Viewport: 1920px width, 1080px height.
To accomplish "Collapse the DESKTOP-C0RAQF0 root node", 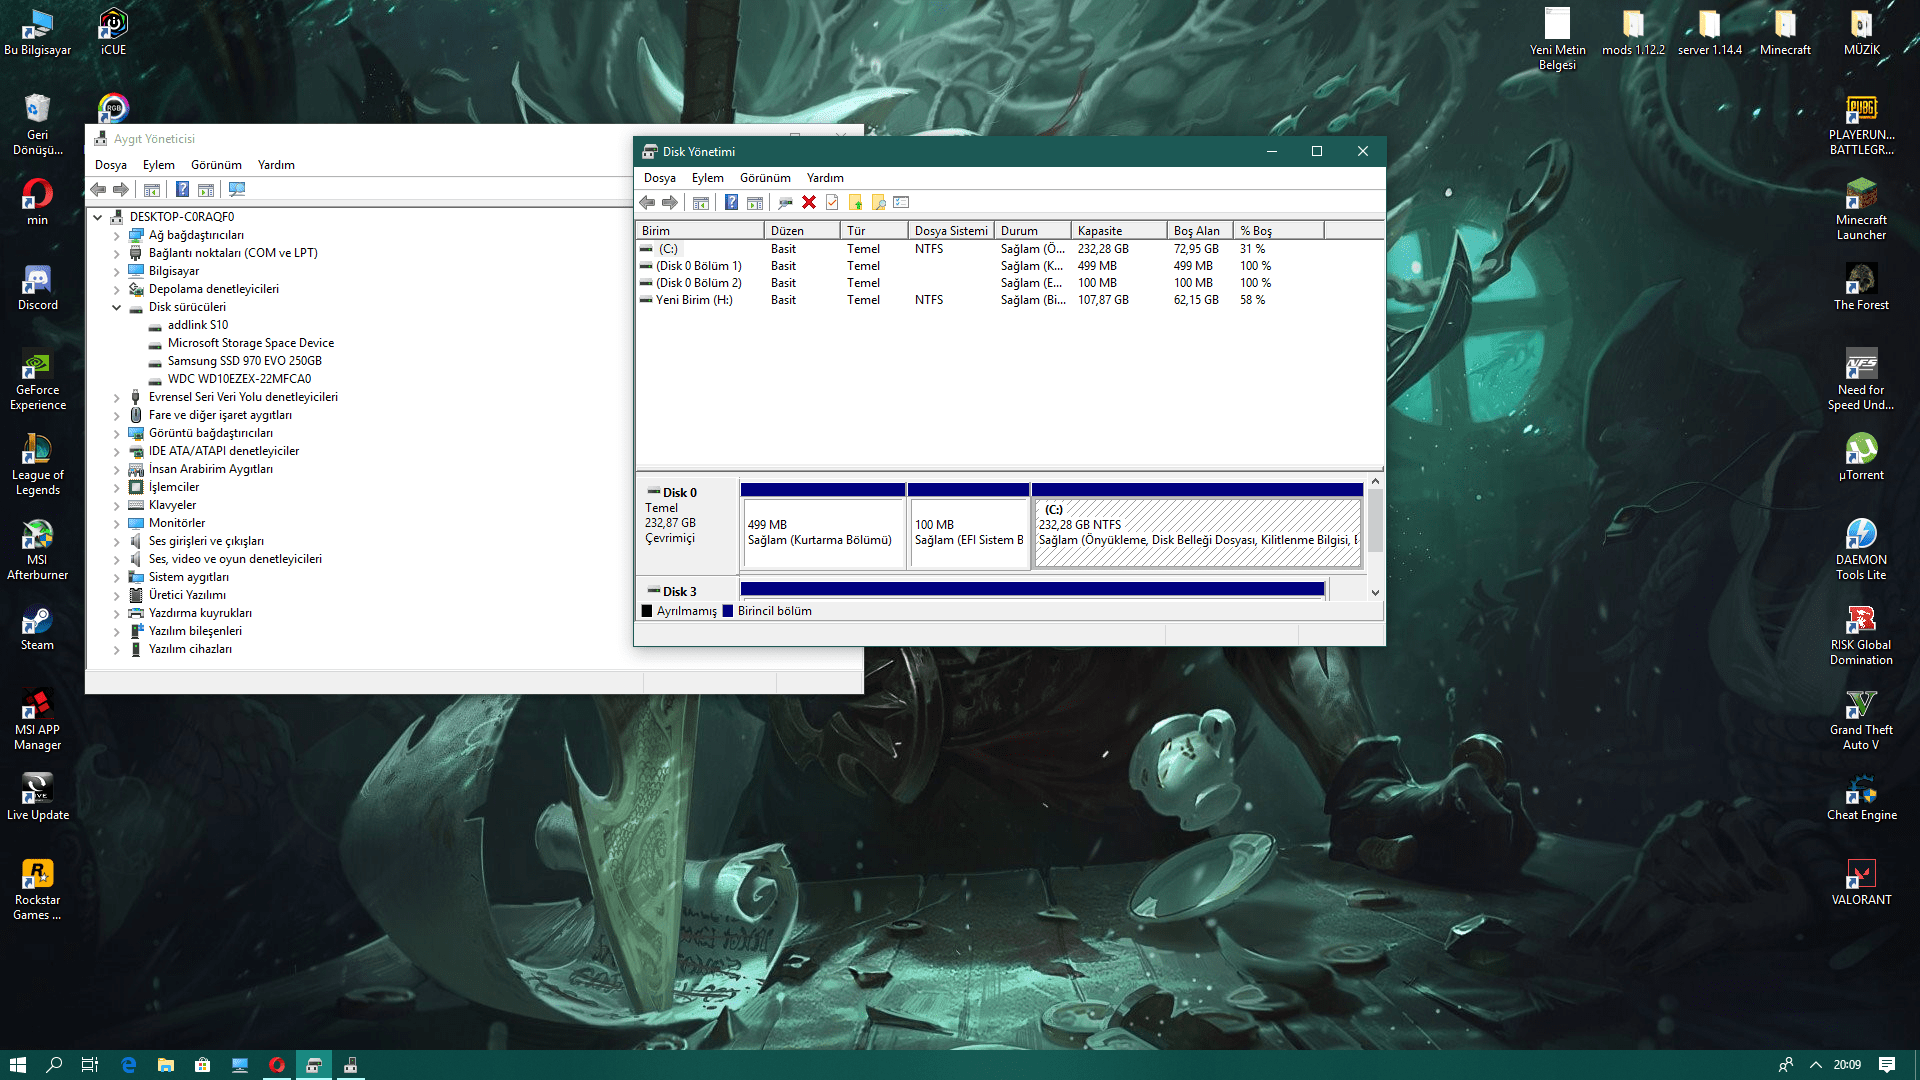I will 98,217.
